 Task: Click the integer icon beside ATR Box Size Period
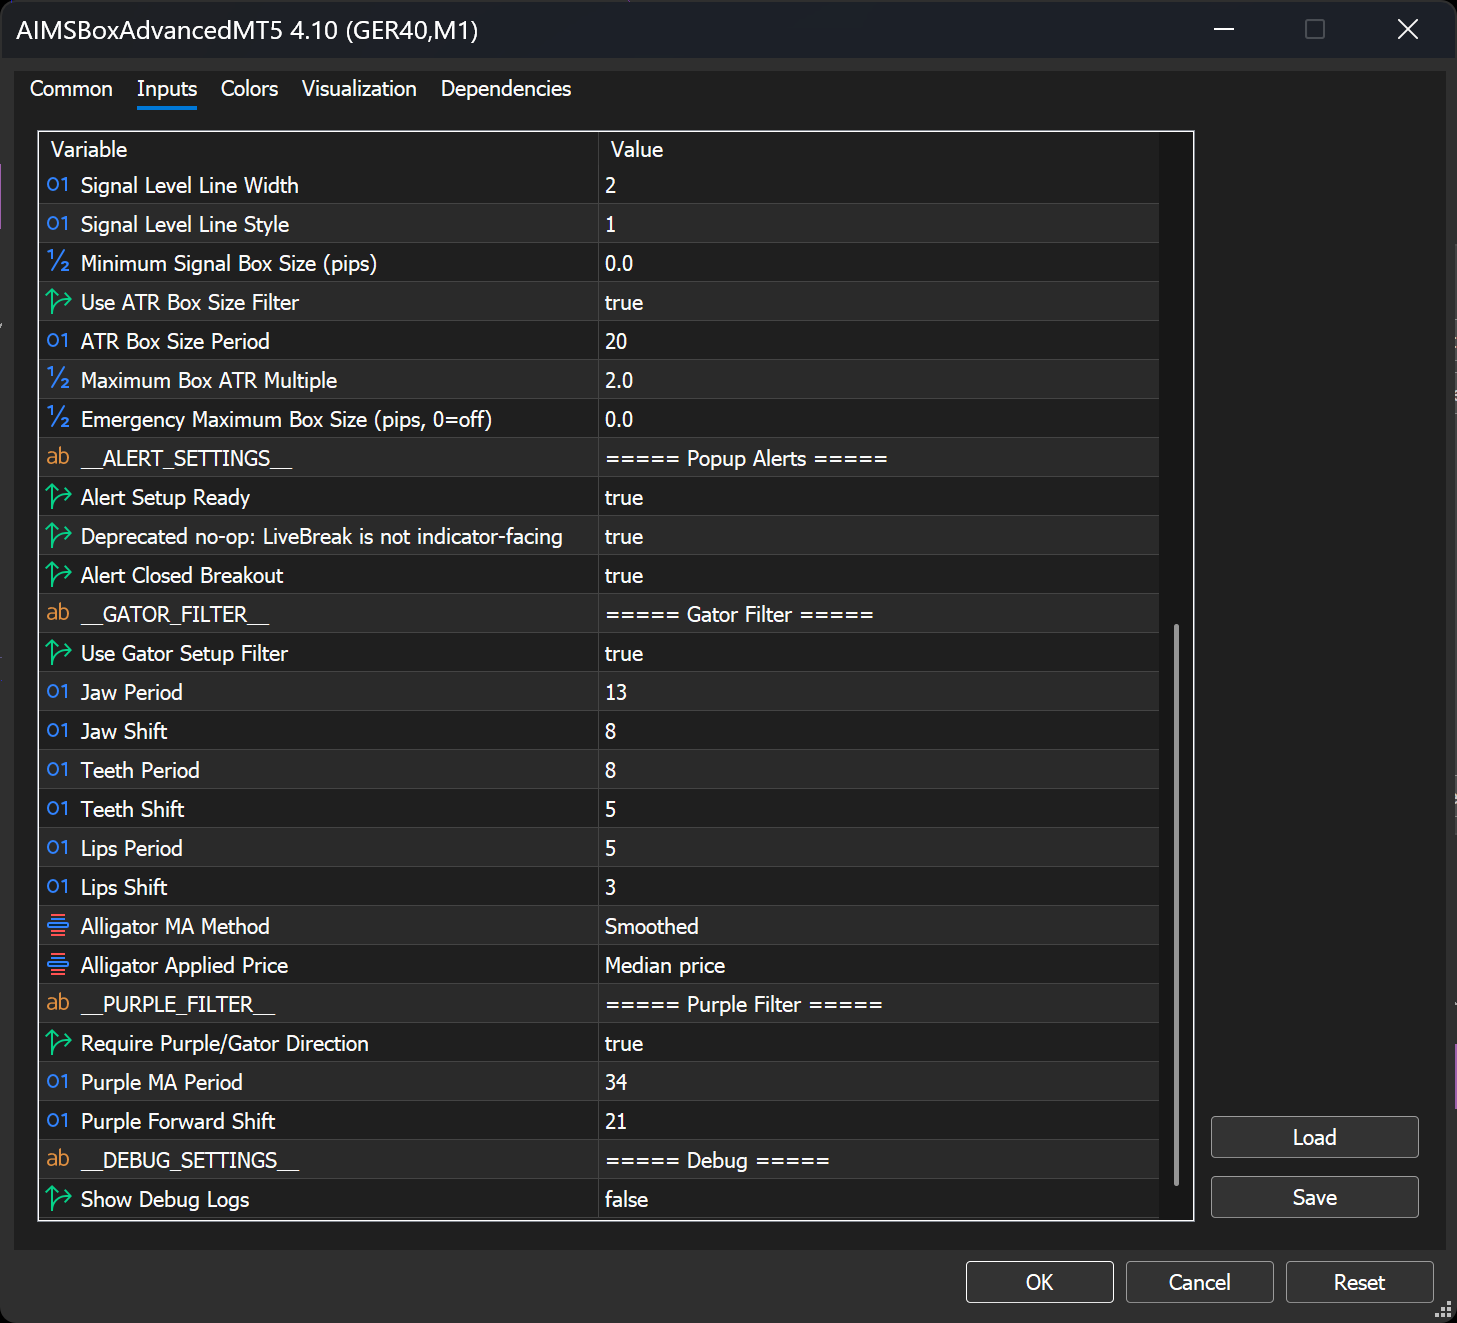[58, 341]
